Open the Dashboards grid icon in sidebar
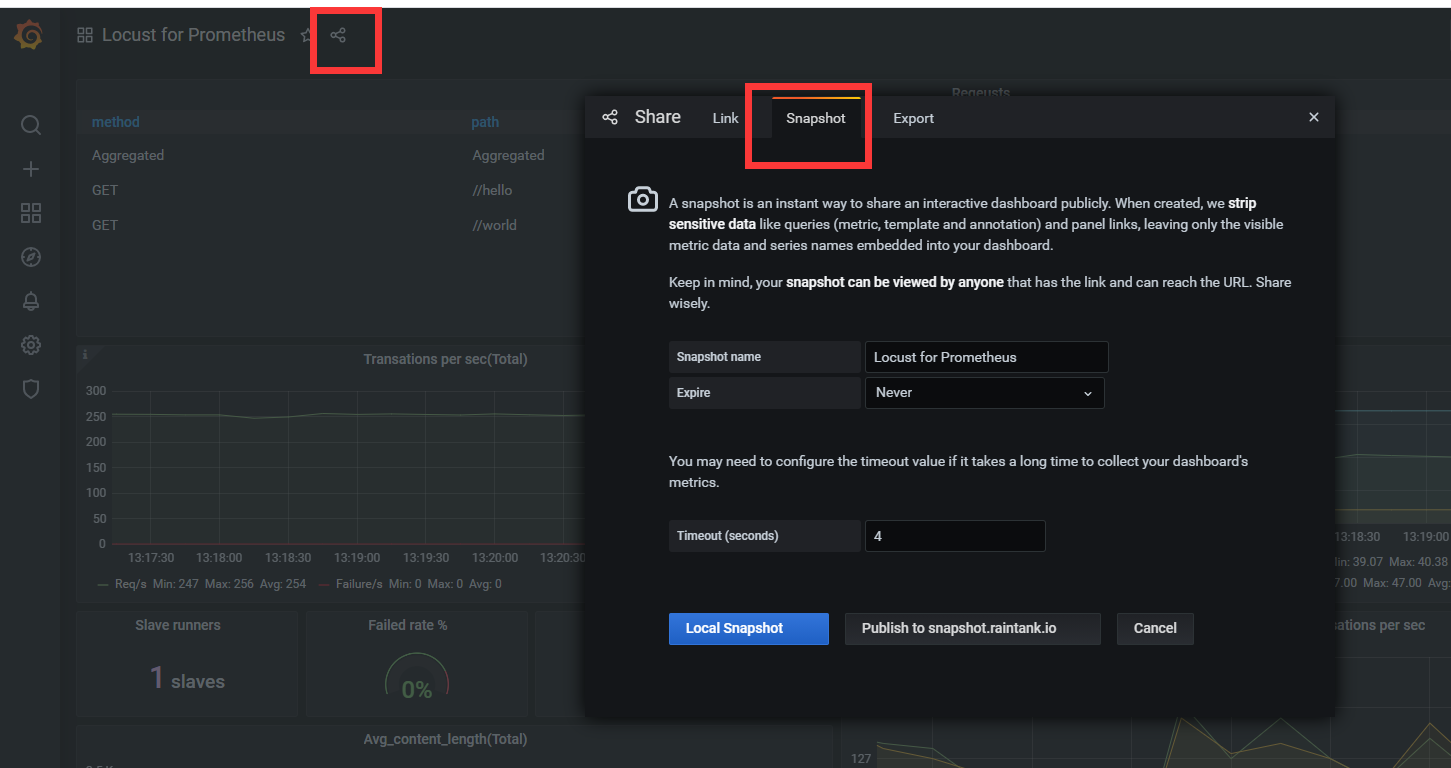This screenshot has width=1451, height=768. 31,213
